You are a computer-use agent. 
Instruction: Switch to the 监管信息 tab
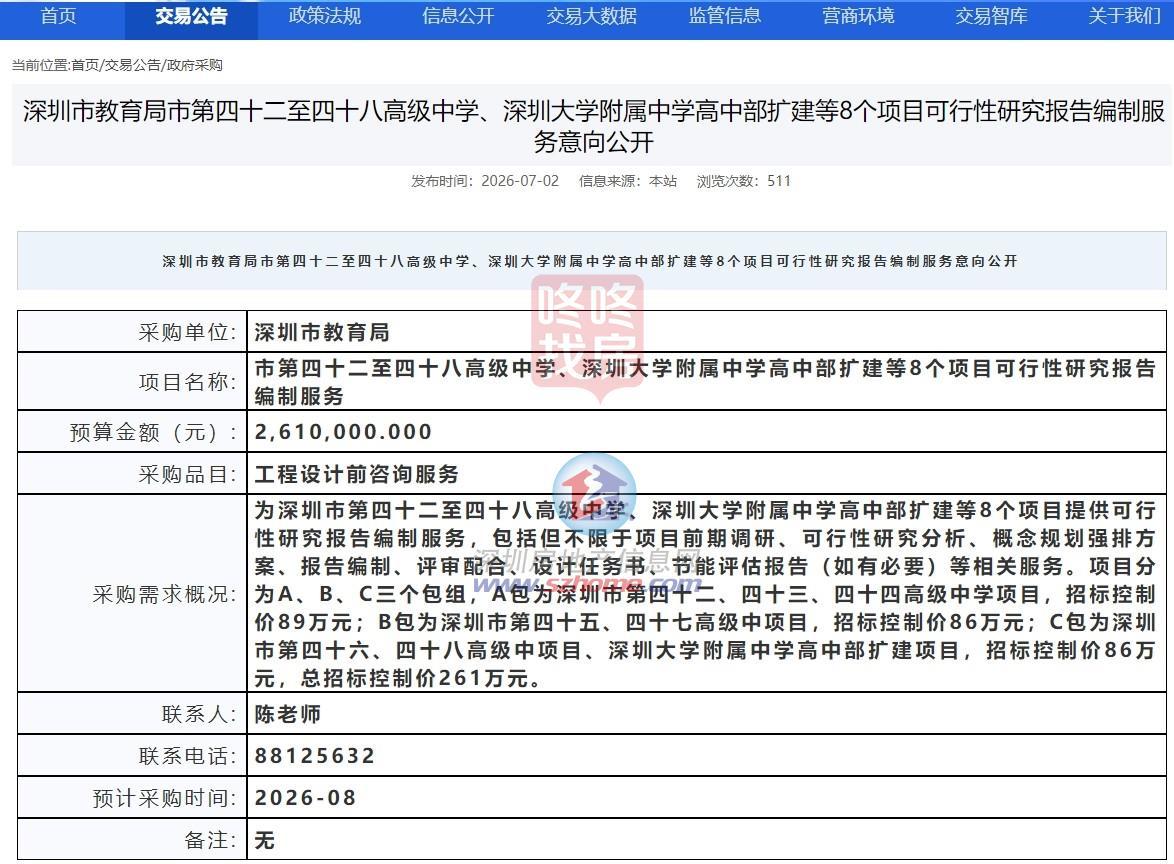pyautogui.click(x=724, y=16)
